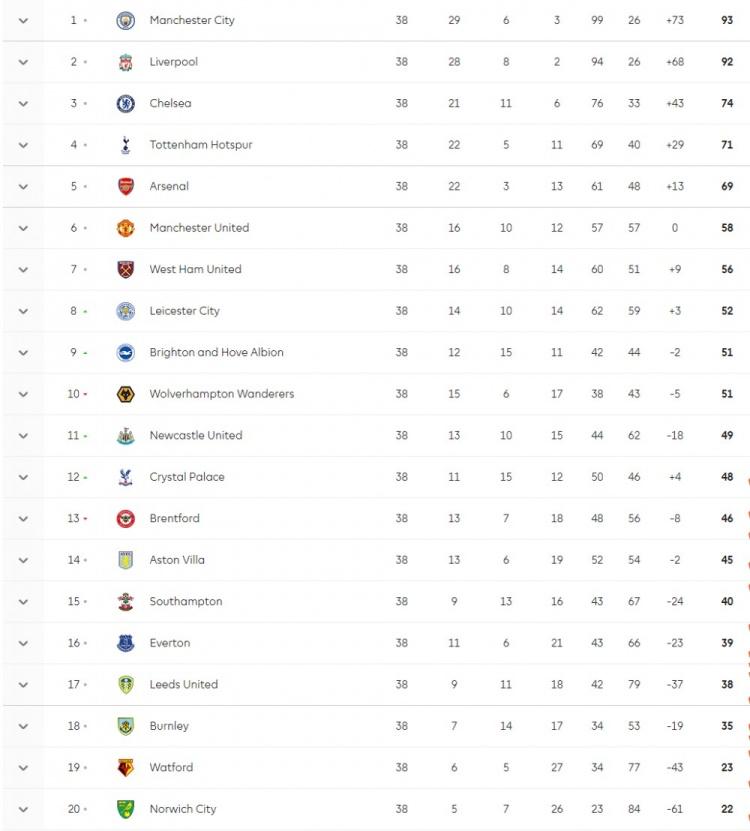Expand the Leeds United row chevron
This screenshot has width=750, height=831.
[x=23, y=684]
